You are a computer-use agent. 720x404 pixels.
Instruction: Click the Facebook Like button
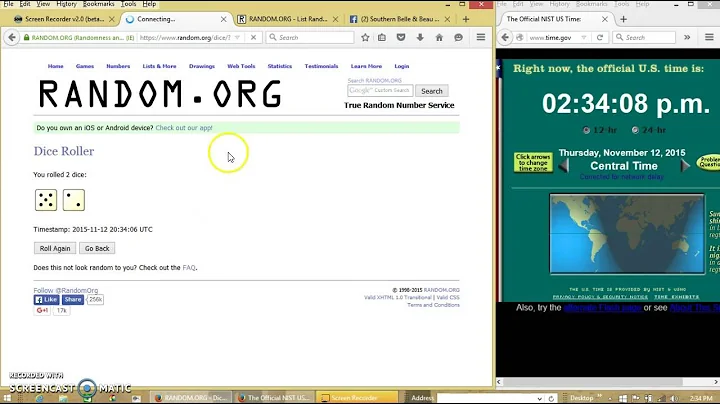pos(46,300)
